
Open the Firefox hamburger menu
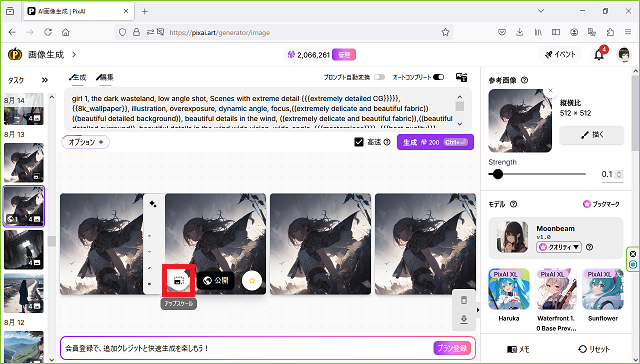tap(628, 32)
